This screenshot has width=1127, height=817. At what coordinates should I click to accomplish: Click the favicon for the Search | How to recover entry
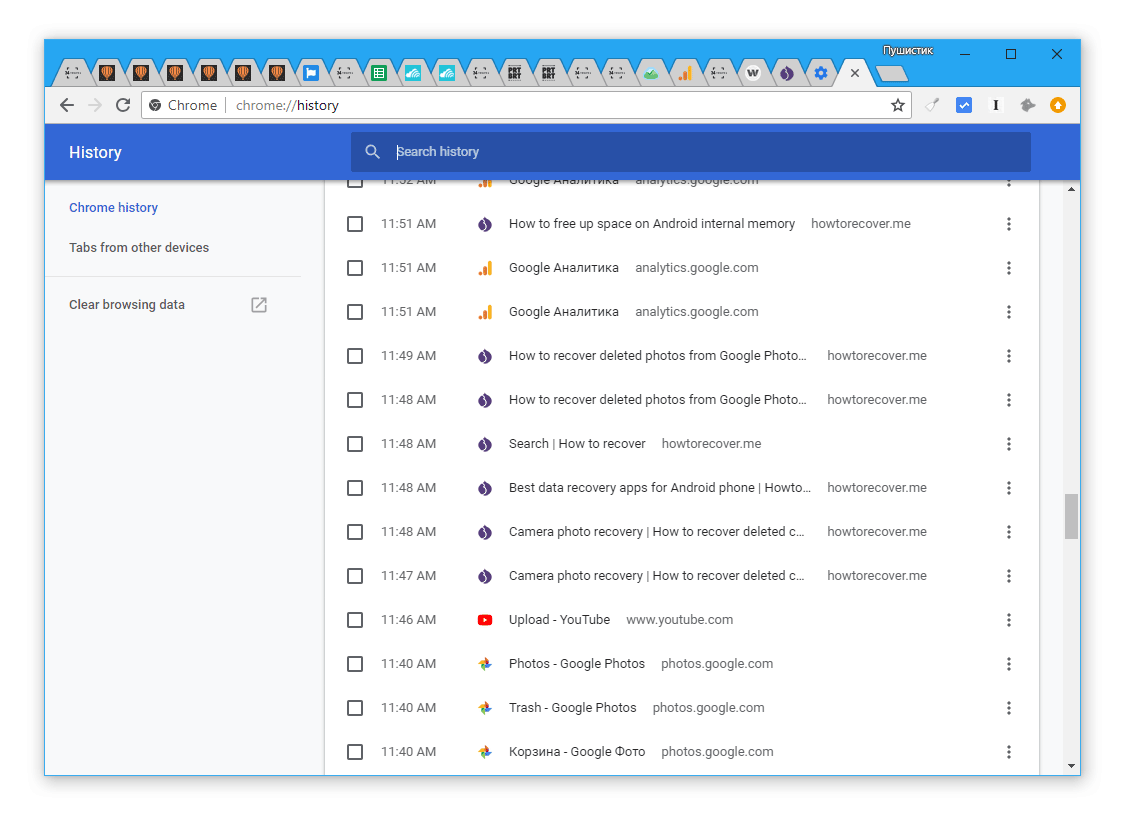tap(485, 444)
